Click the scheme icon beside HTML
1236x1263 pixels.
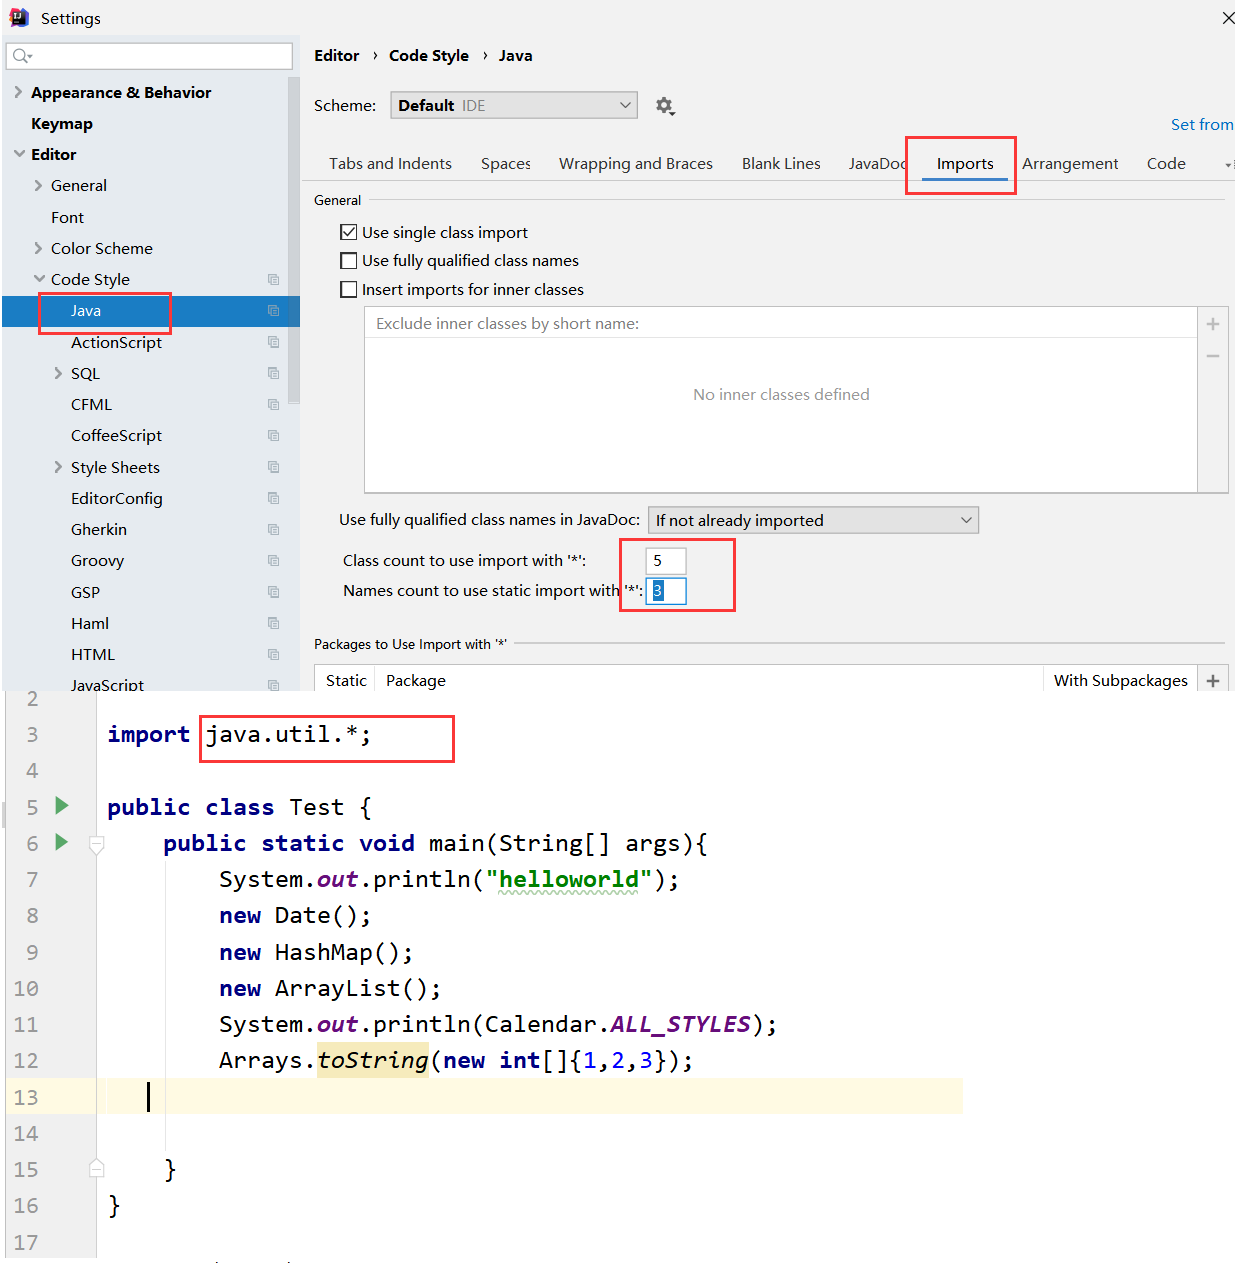[273, 655]
